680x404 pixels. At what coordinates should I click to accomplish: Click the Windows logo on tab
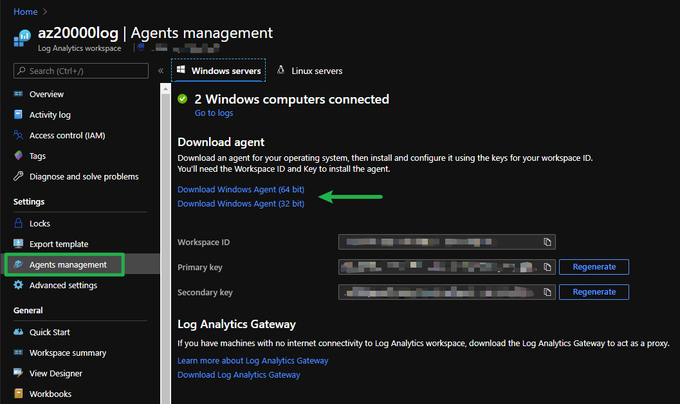click(181, 69)
